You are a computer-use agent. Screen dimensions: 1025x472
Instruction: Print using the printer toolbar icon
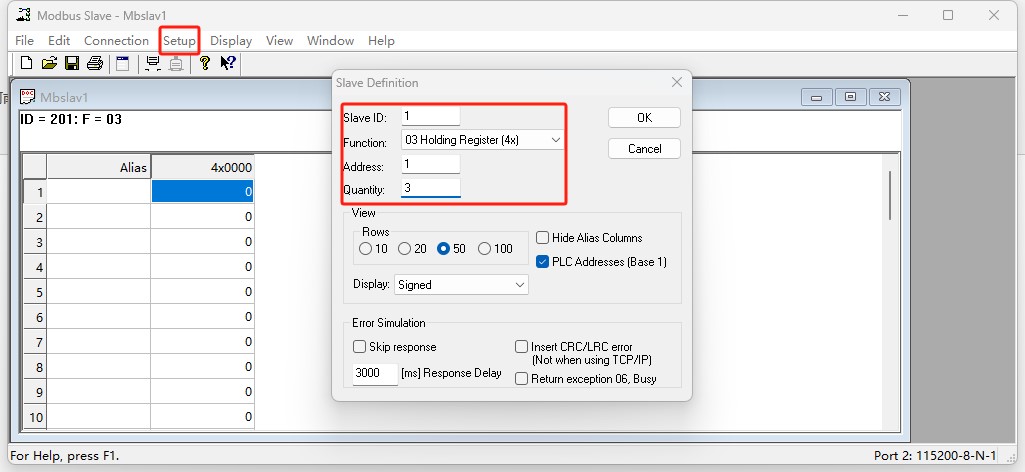pos(95,63)
